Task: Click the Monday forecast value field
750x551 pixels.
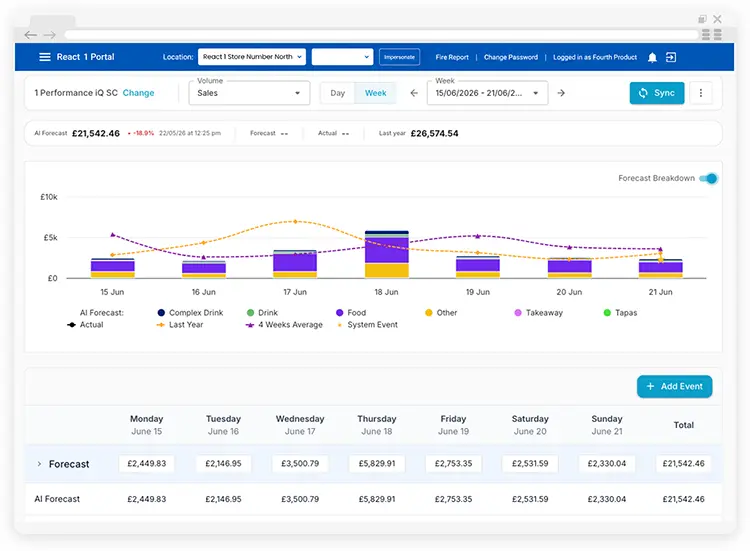Action: point(146,463)
